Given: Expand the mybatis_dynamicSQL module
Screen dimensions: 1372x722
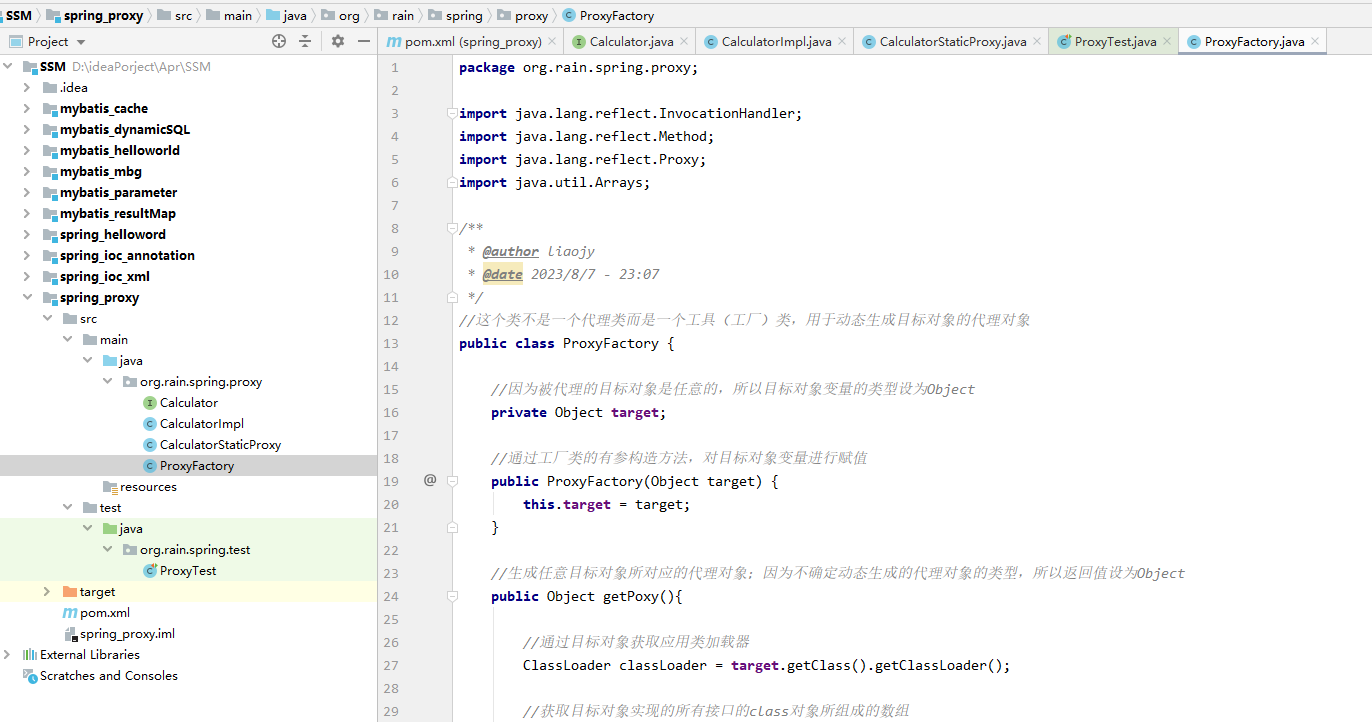Looking at the screenshot, I should pos(27,129).
